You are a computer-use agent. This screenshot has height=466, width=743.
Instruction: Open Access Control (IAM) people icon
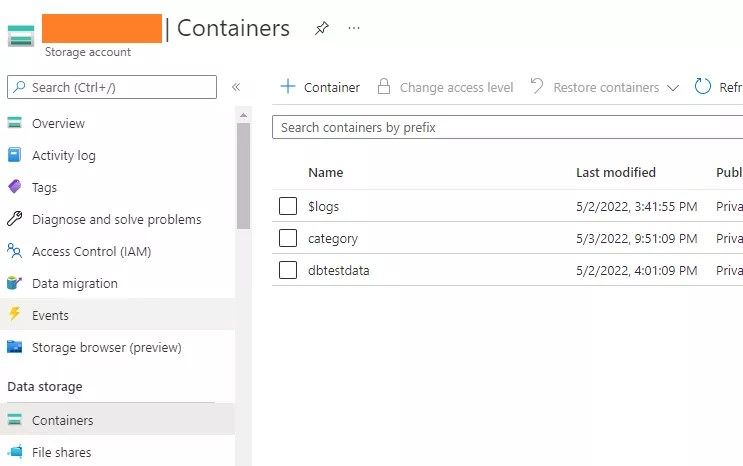click(x=14, y=251)
